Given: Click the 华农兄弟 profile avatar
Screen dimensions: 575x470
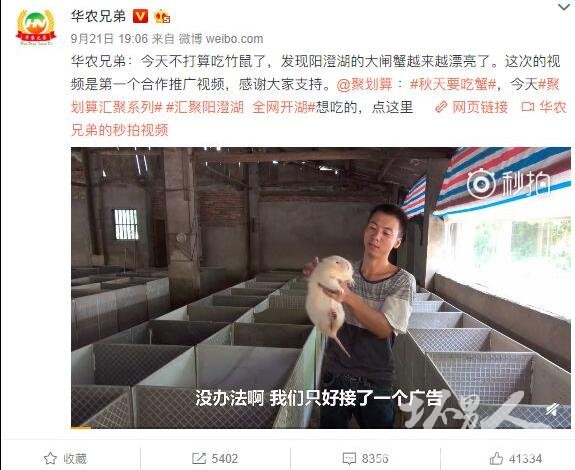Looking at the screenshot, I should pyautogui.click(x=36, y=27).
